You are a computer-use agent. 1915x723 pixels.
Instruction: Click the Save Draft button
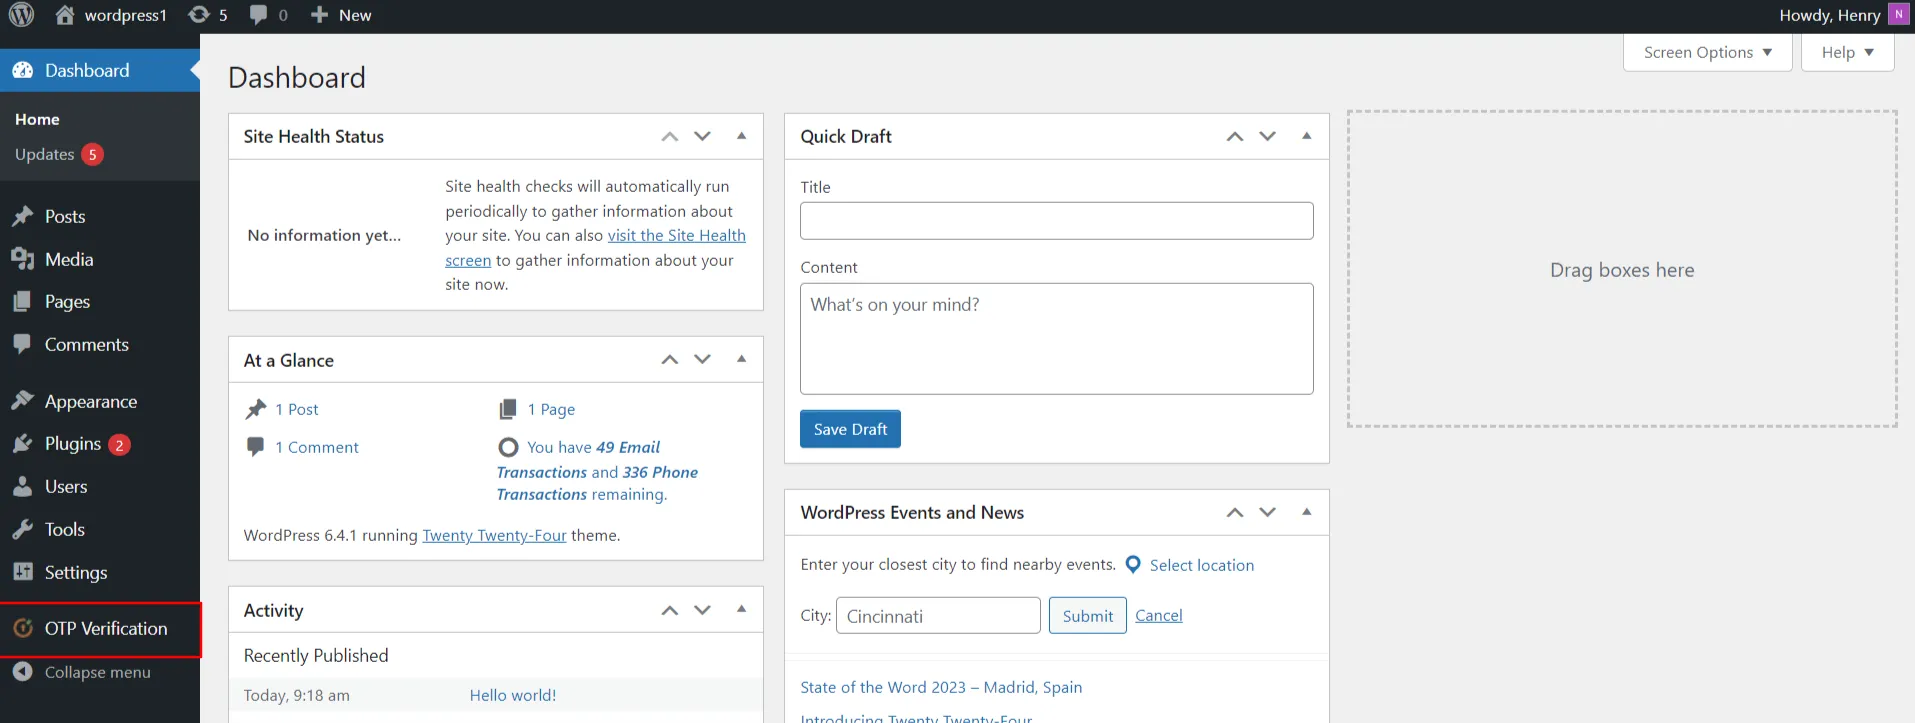tap(850, 429)
